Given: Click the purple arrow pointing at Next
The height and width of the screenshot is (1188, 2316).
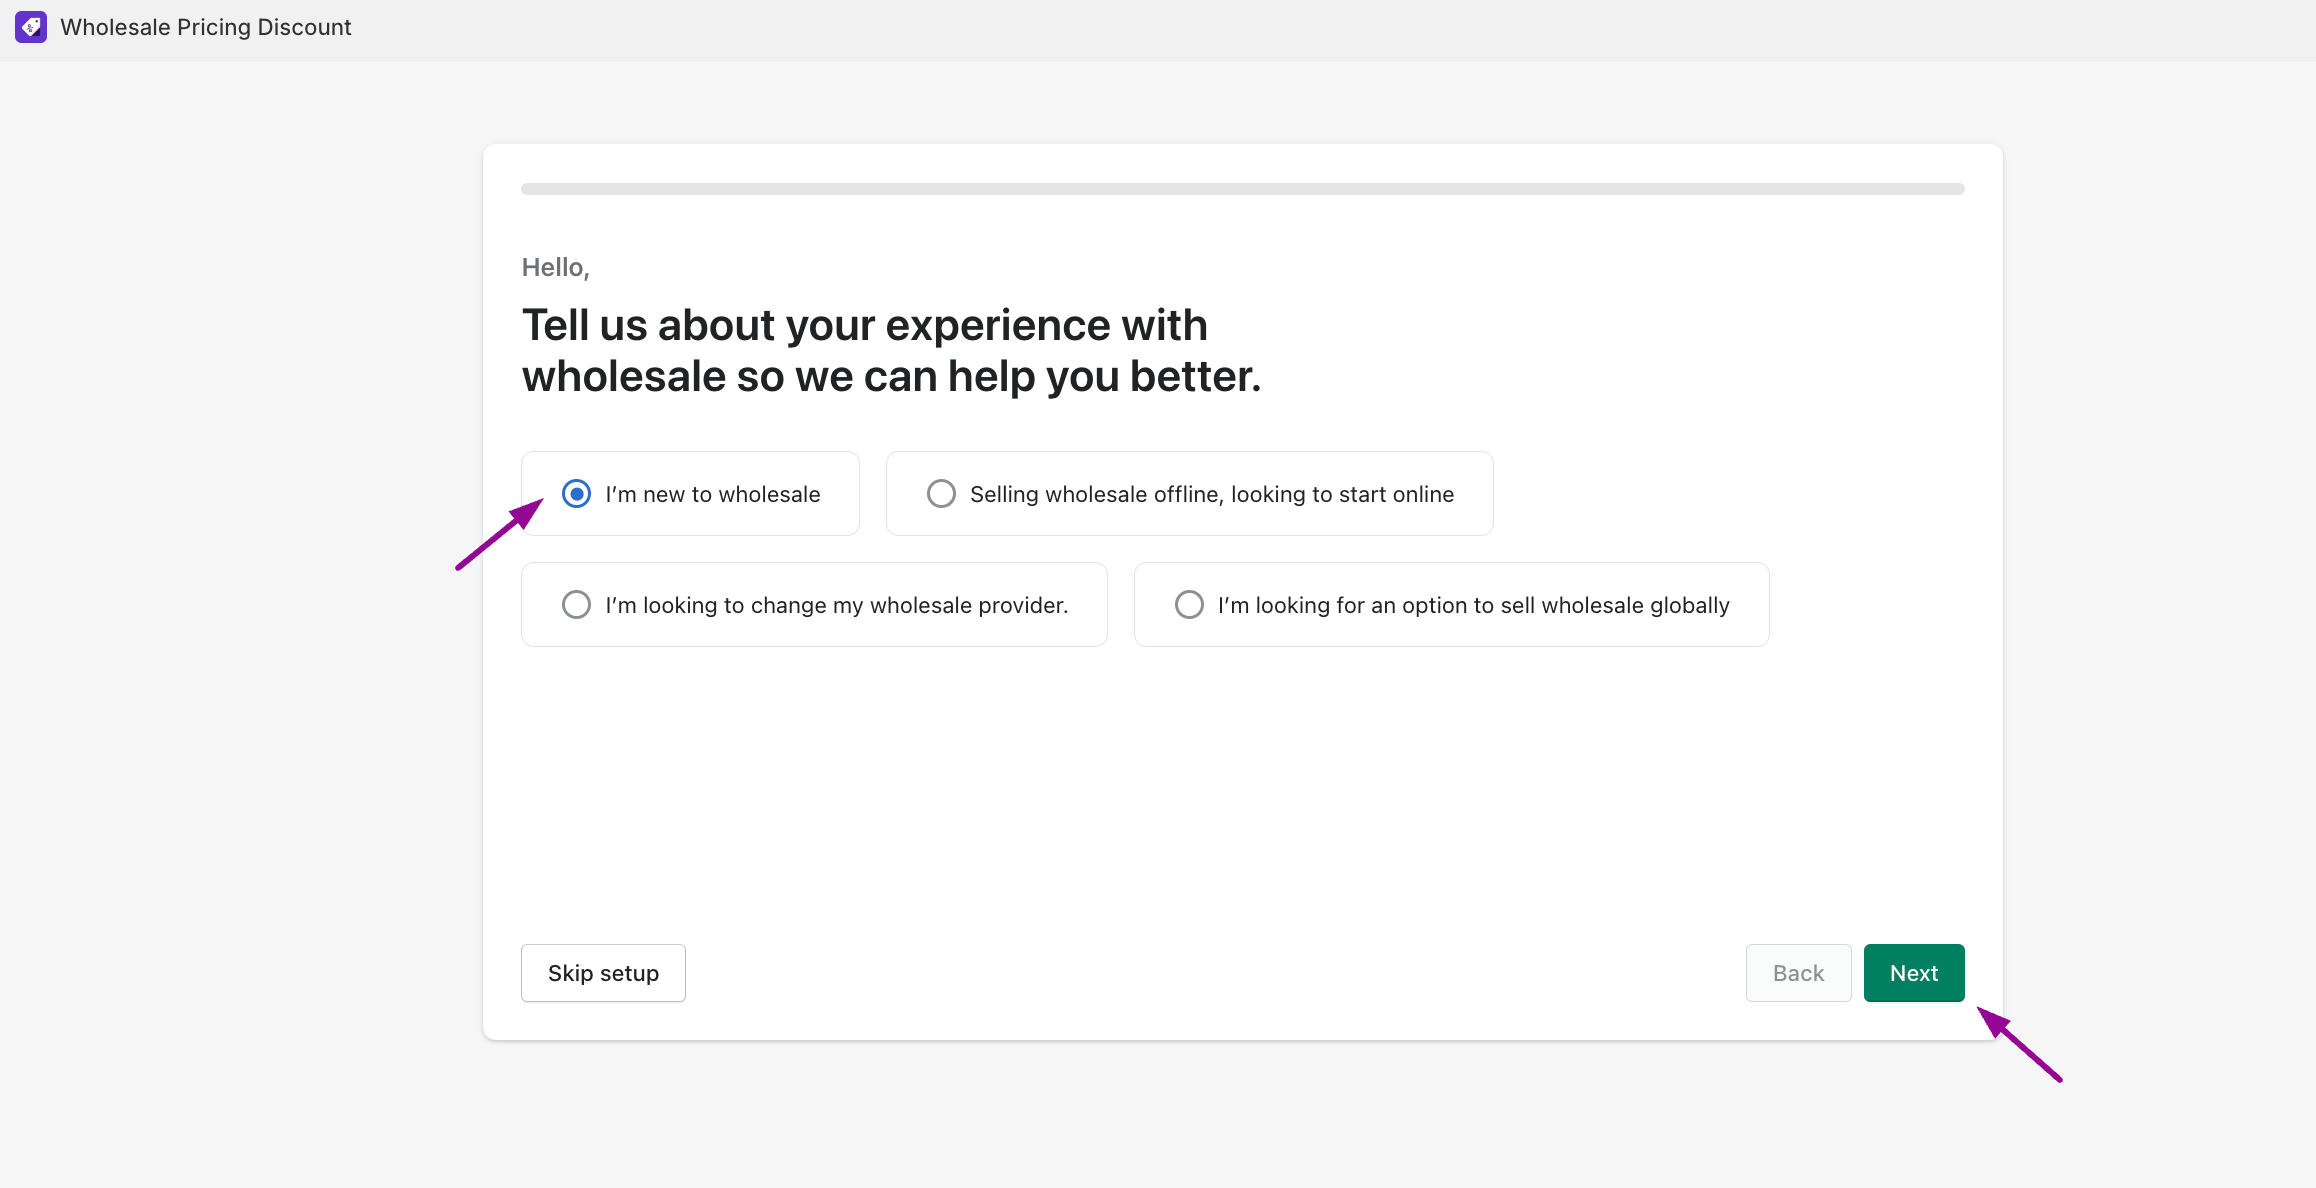Looking at the screenshot, I should (x=2019, y=1044).
